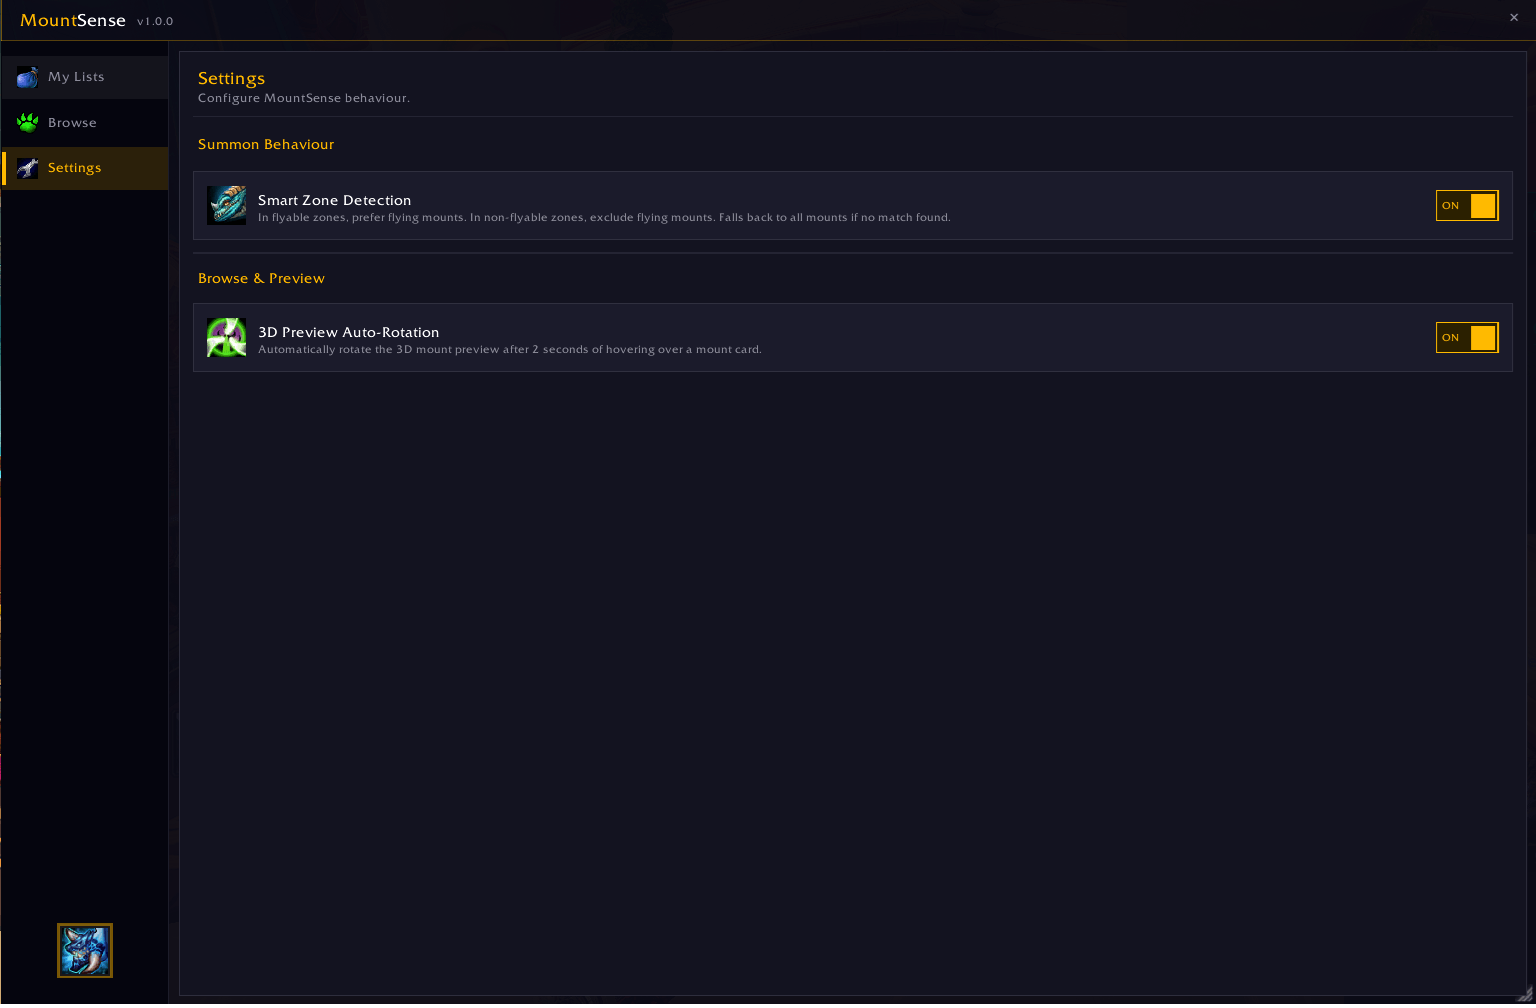Switch to the Browse sidebar tab
This screenshot has height=1008, width=1536.
[x=85, y=123]
